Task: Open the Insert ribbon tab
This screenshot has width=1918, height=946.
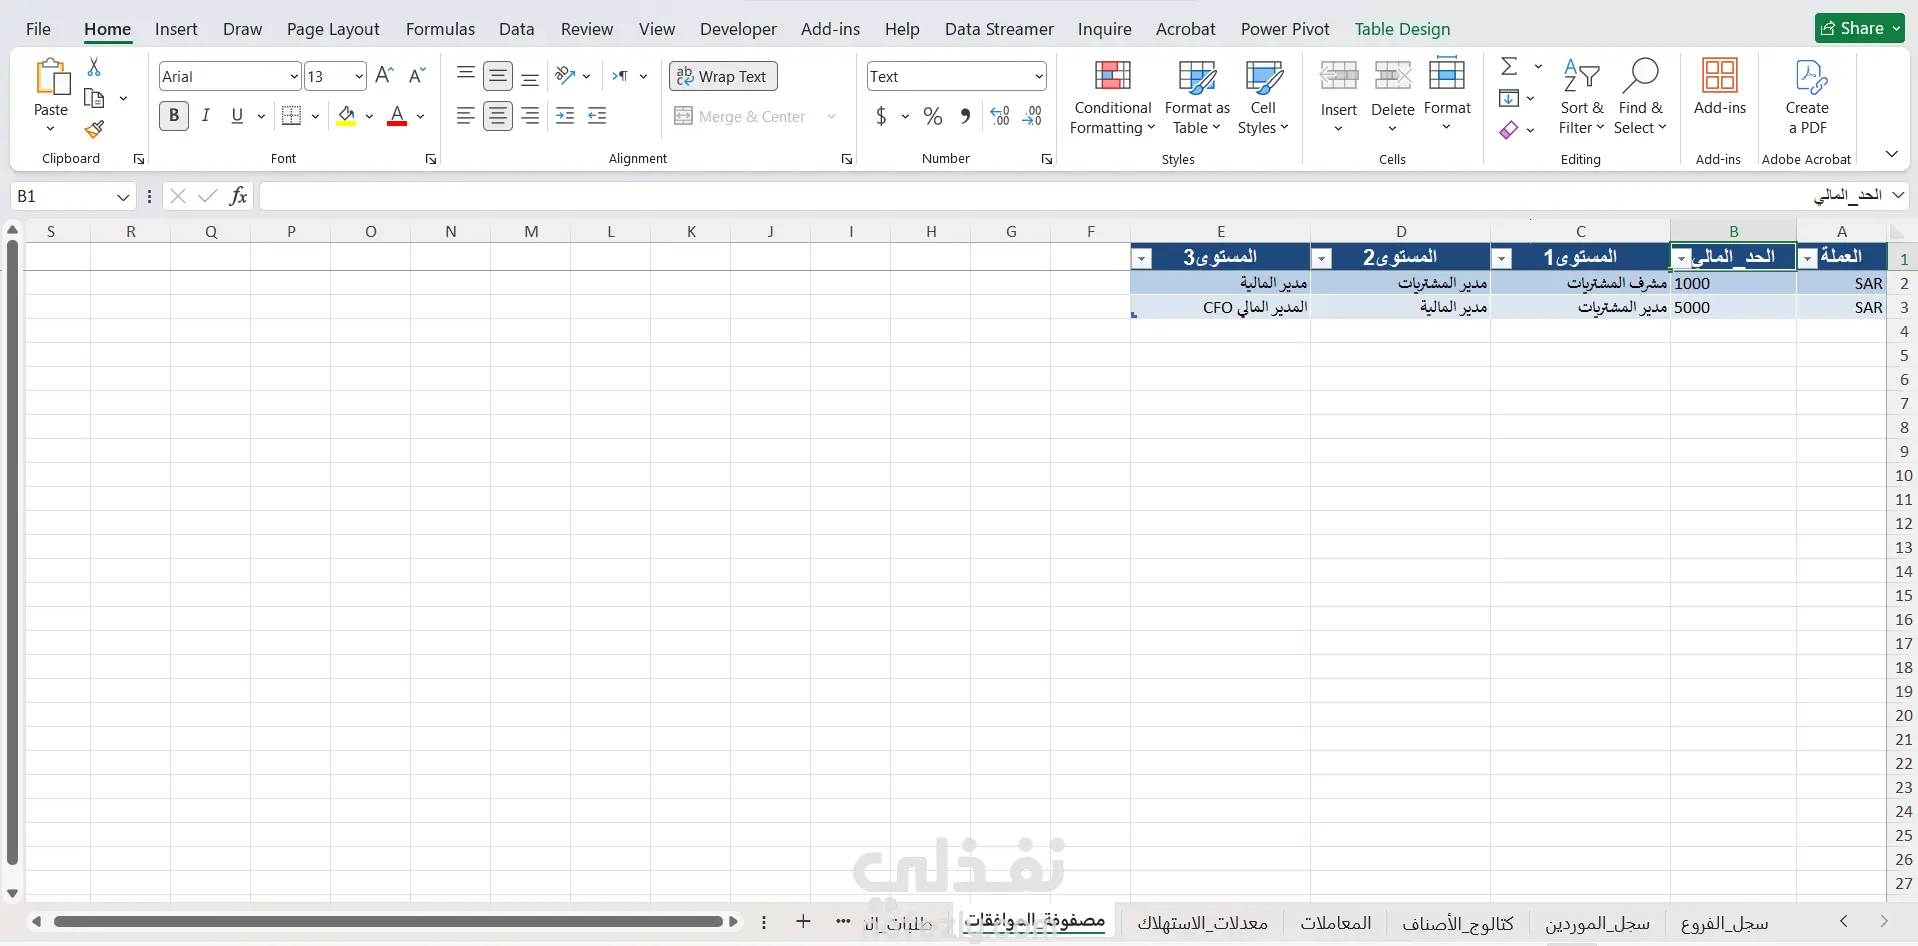Action: [176, 29]
